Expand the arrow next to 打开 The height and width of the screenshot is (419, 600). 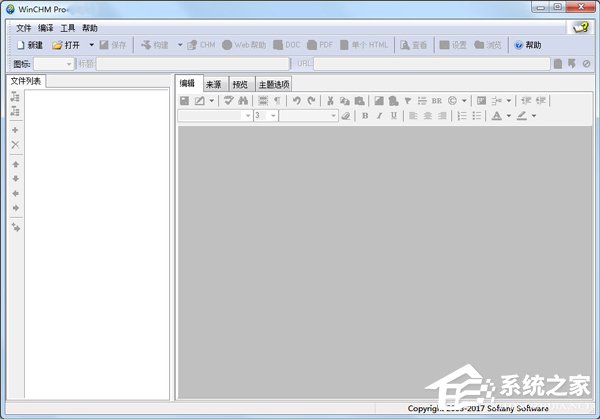pyautogui.click(x=91, y=45)
